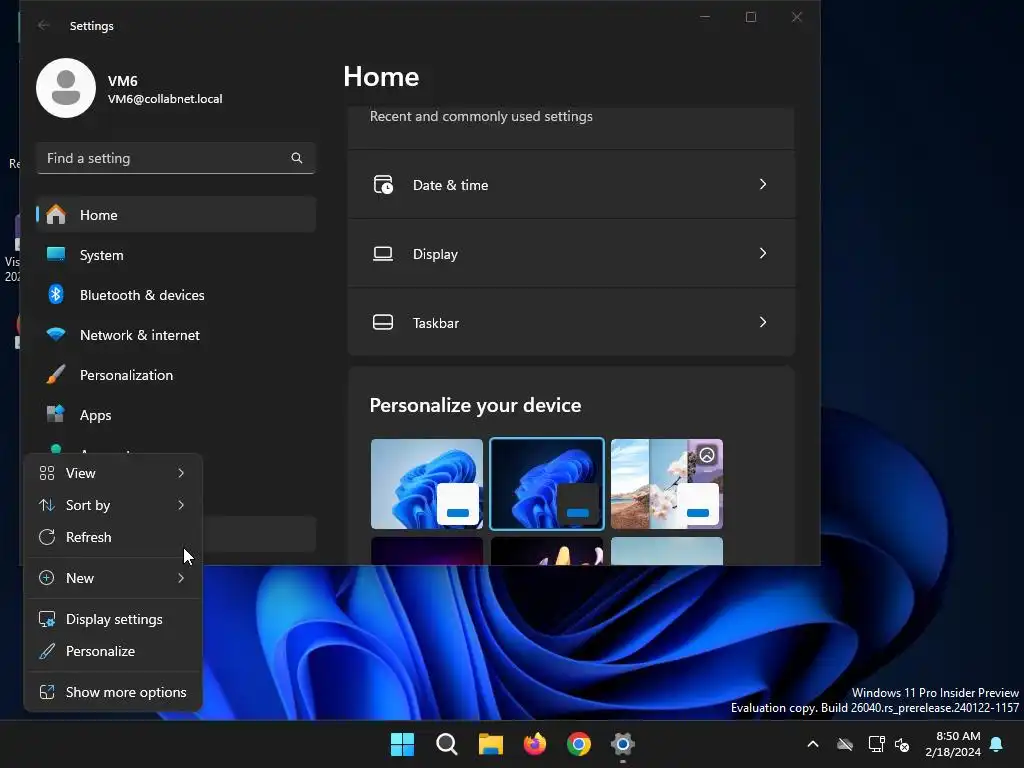Expand the View submenu arrow
Screen dimensions: 1024x768
pyautogui.click(x=181, y=473)
